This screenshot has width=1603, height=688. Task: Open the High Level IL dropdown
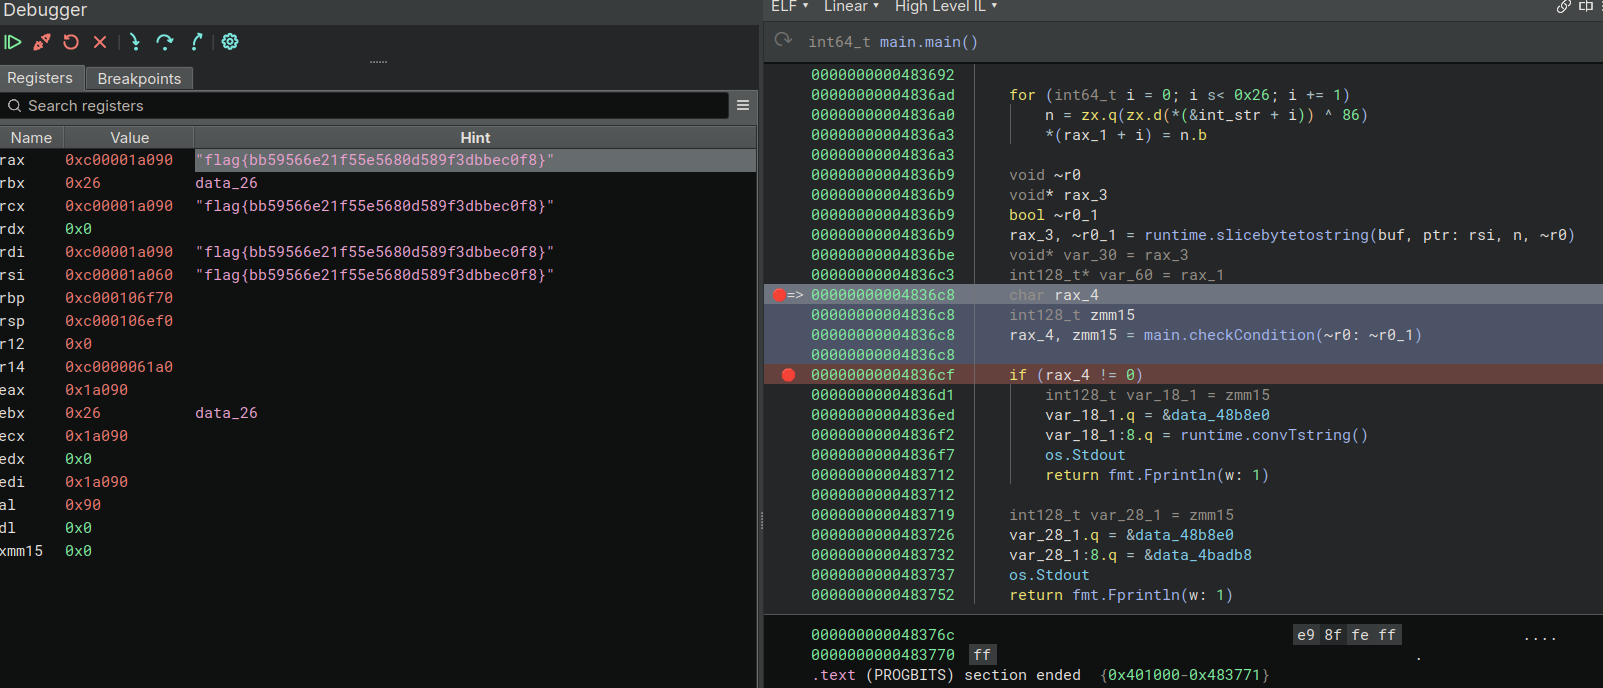(945, 7)
